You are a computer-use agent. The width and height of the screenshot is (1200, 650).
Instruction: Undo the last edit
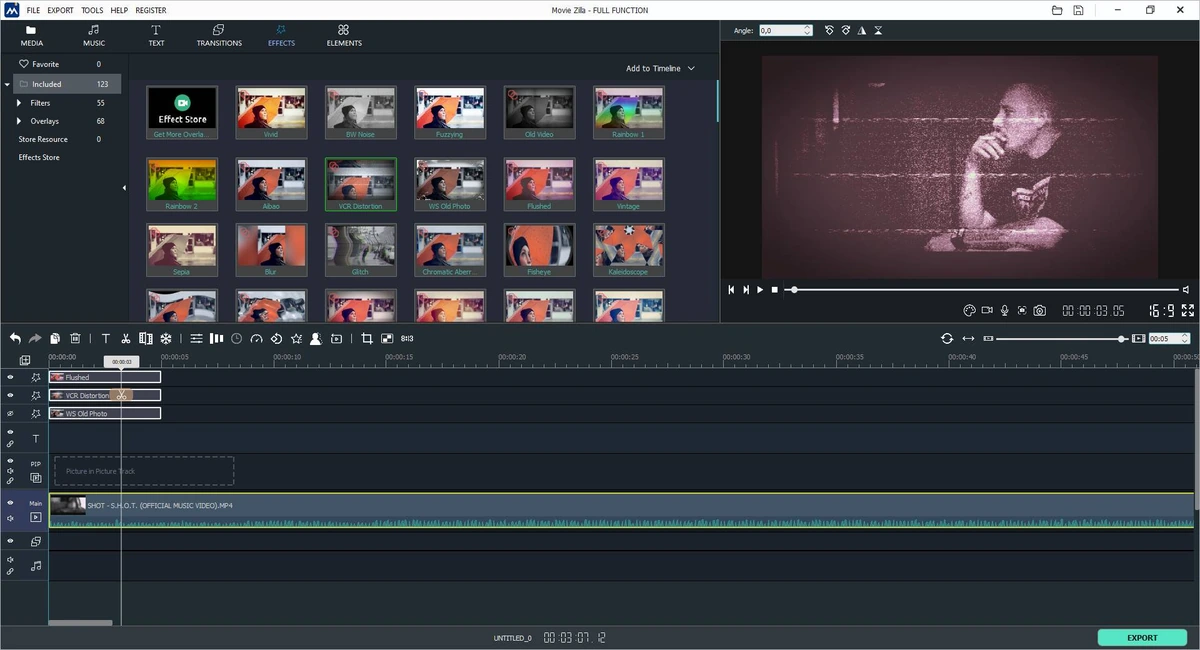click(x=15, y=339)
